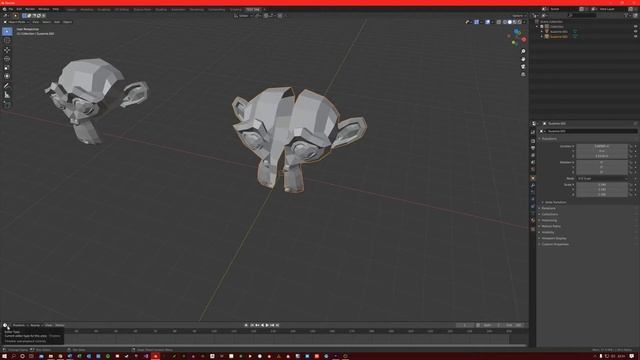Open rotation Mode XYZ Euler dropdown
This screenshot has width=640, height=360.
pos(602,178)
